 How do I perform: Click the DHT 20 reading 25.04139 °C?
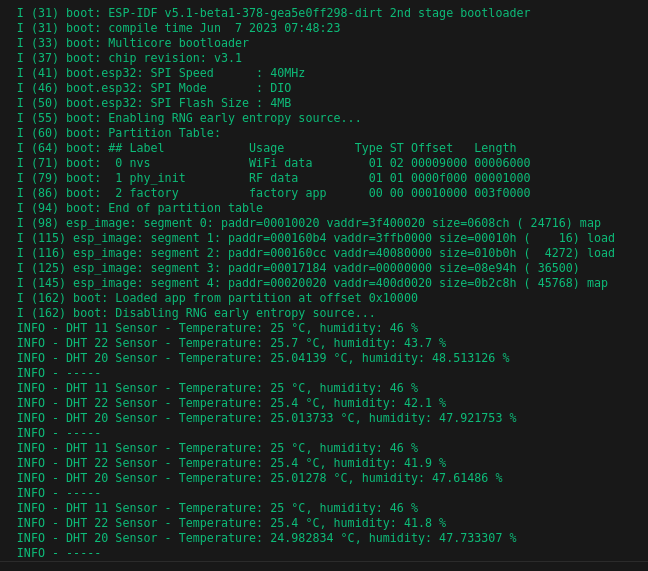click(x=263, y=358)
